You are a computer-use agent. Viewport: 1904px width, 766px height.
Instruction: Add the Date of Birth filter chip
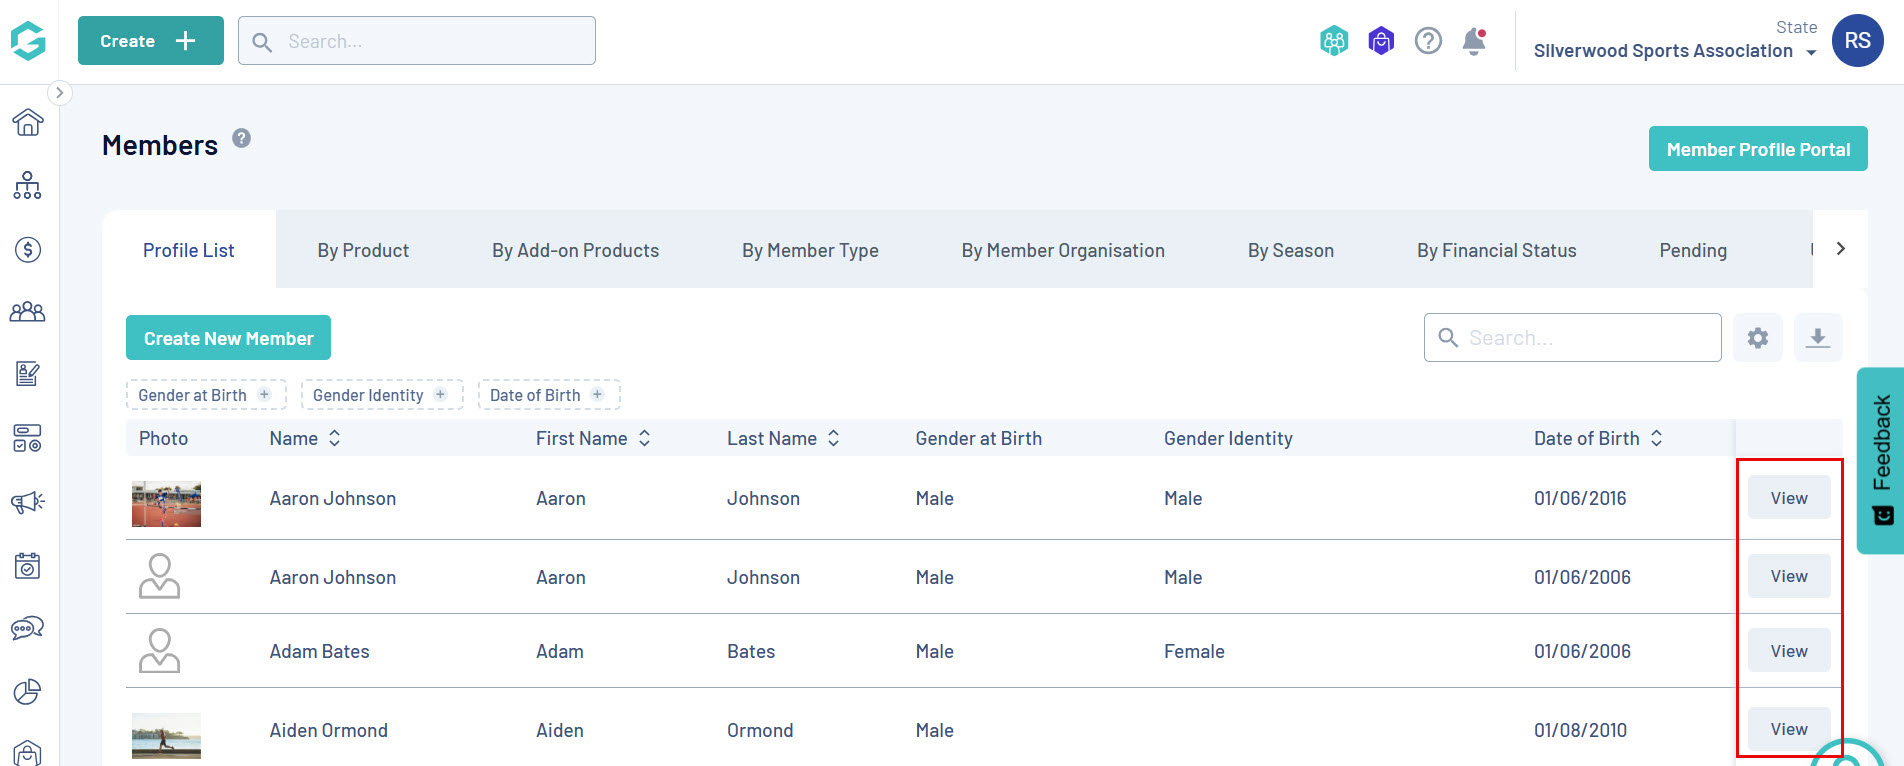pyautogui.click(x=549, y=395)
